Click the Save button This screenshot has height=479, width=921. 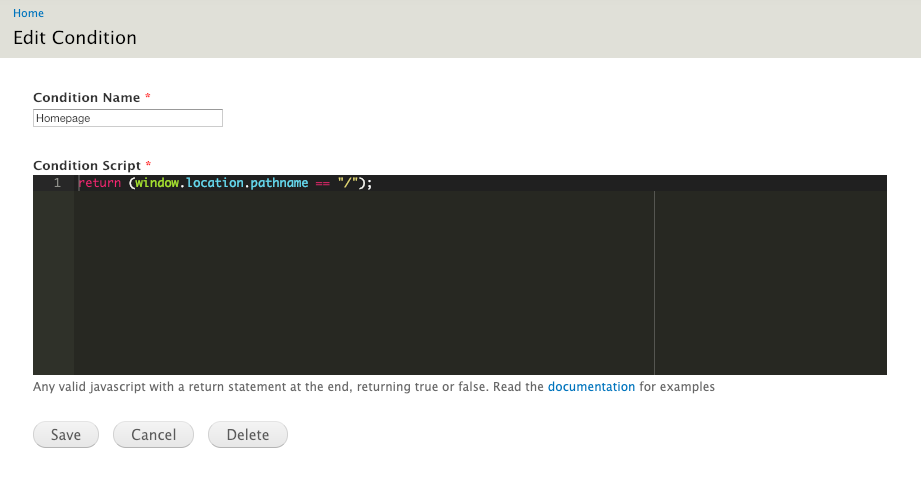(66, 434)
